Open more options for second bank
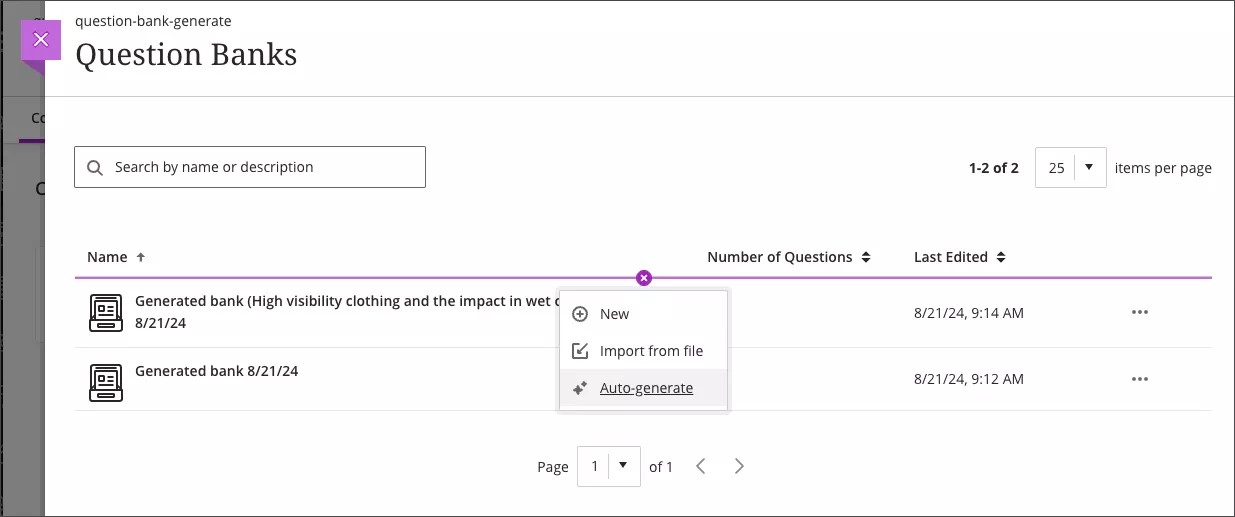 [x=1139, y=379]
